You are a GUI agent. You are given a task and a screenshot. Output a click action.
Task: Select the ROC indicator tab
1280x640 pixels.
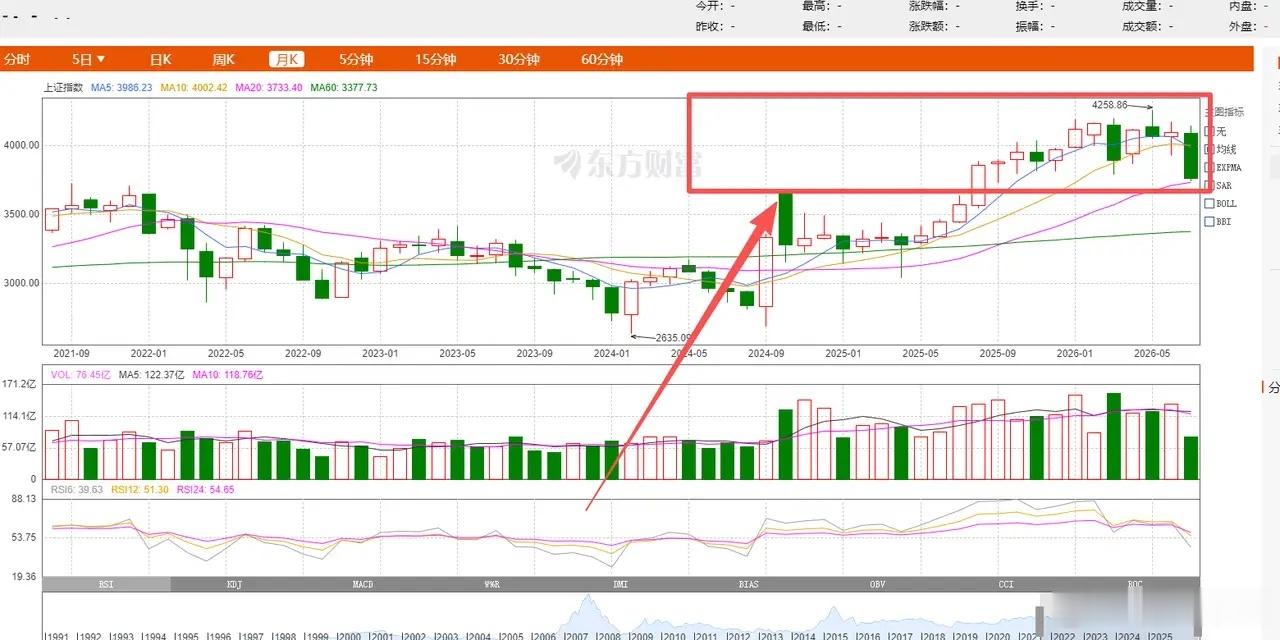pyautogui.click(x=1134, y=584)
